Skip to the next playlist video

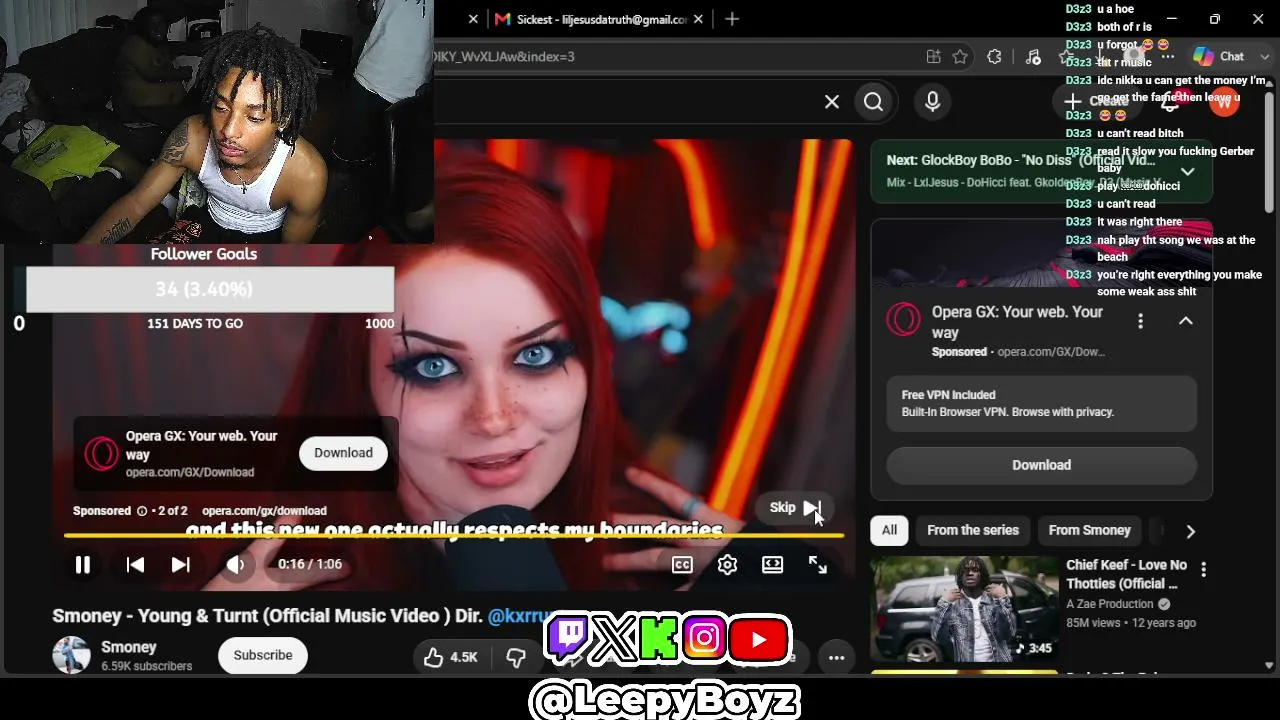click(x=181, y=565)
